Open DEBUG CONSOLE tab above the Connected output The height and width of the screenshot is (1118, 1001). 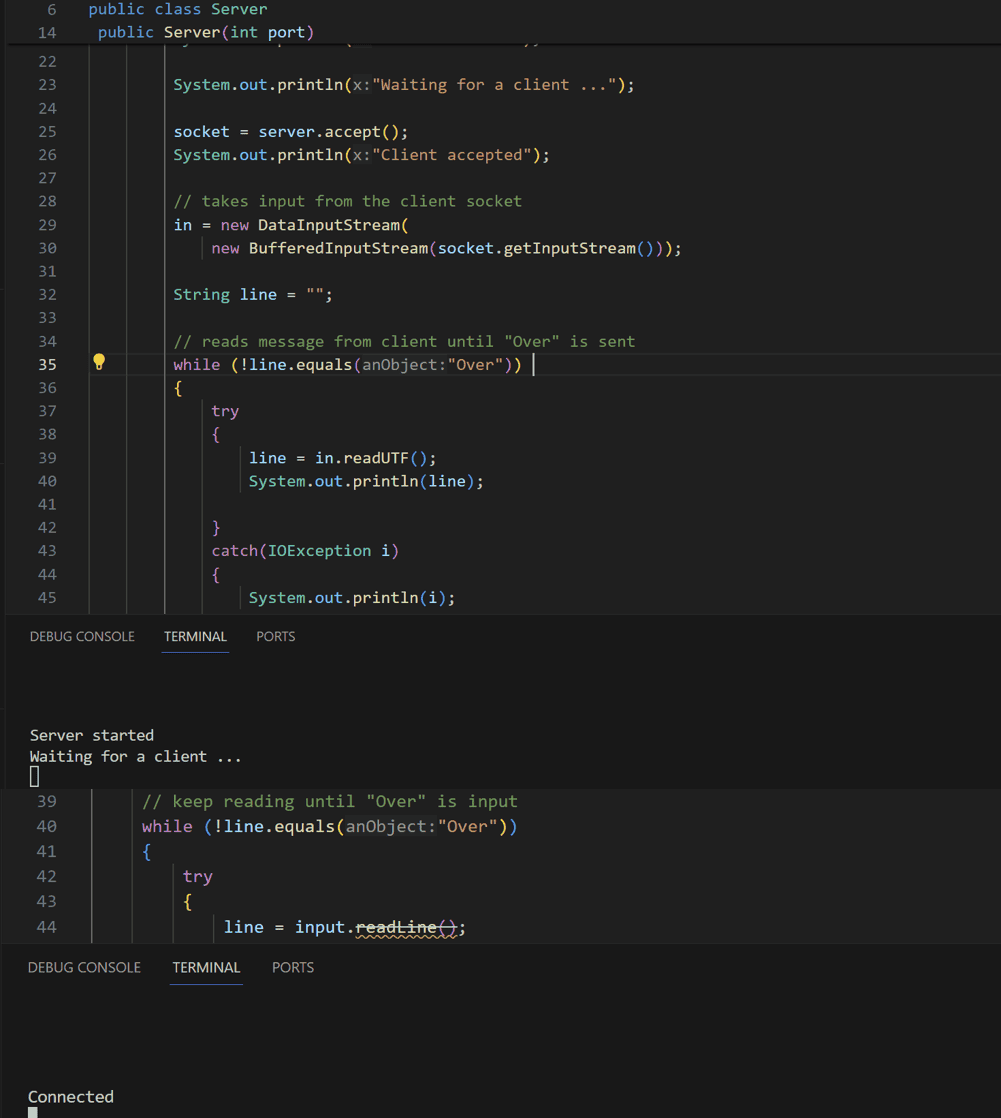84,967
